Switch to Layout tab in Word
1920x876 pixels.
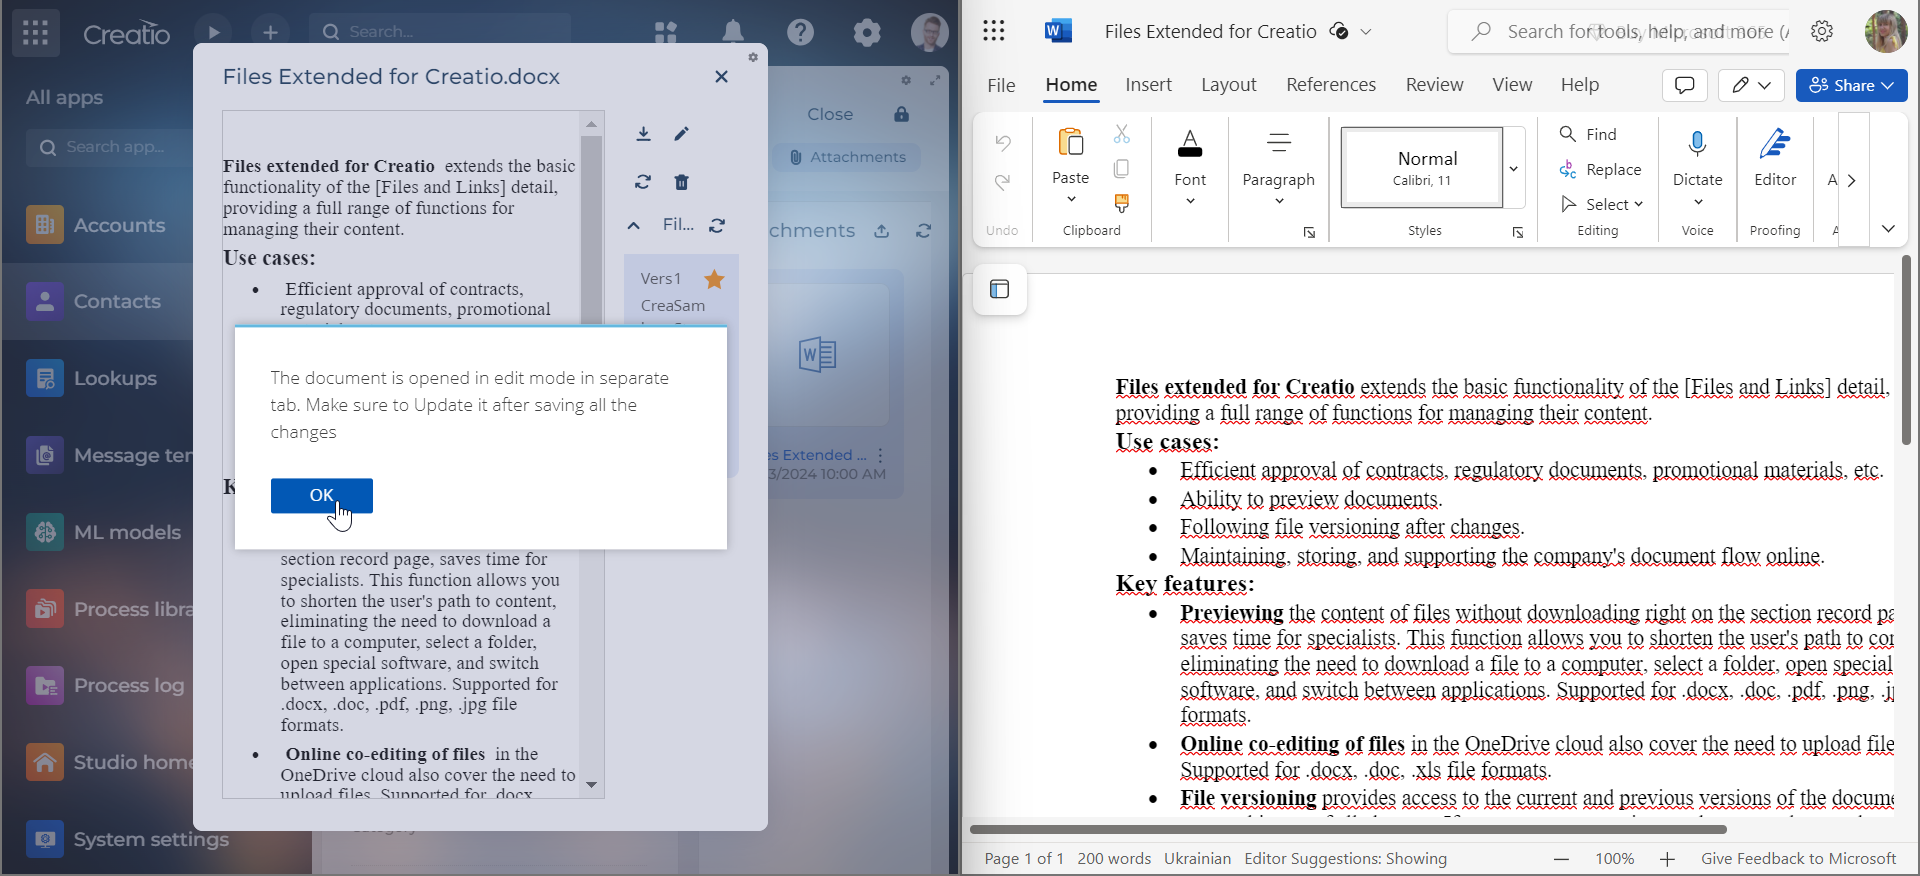(x=1229, y=85)
